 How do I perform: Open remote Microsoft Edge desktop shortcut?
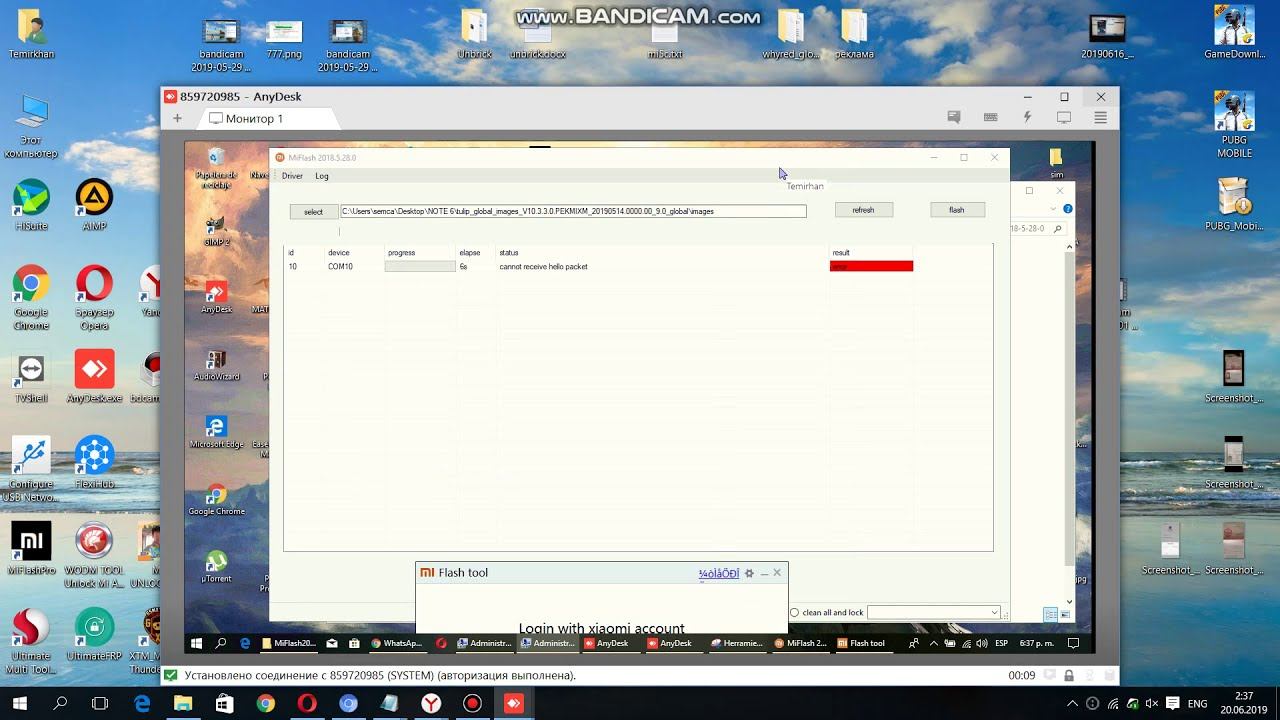(216, 432)
